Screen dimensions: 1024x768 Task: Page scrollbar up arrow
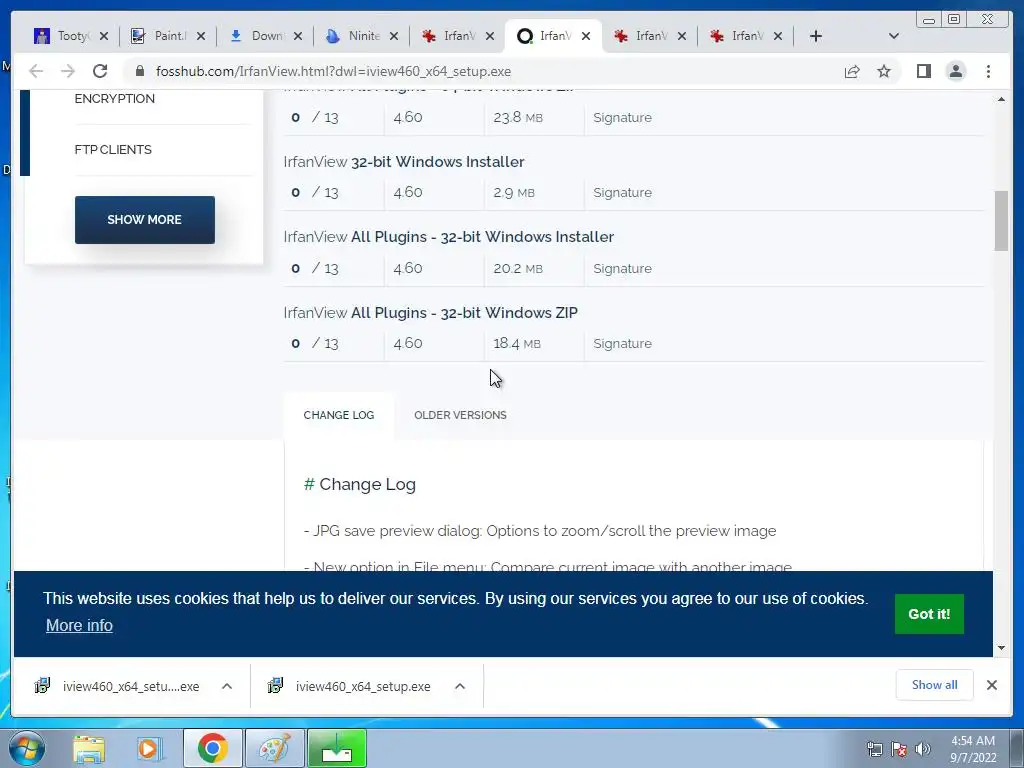point(1001,99)
